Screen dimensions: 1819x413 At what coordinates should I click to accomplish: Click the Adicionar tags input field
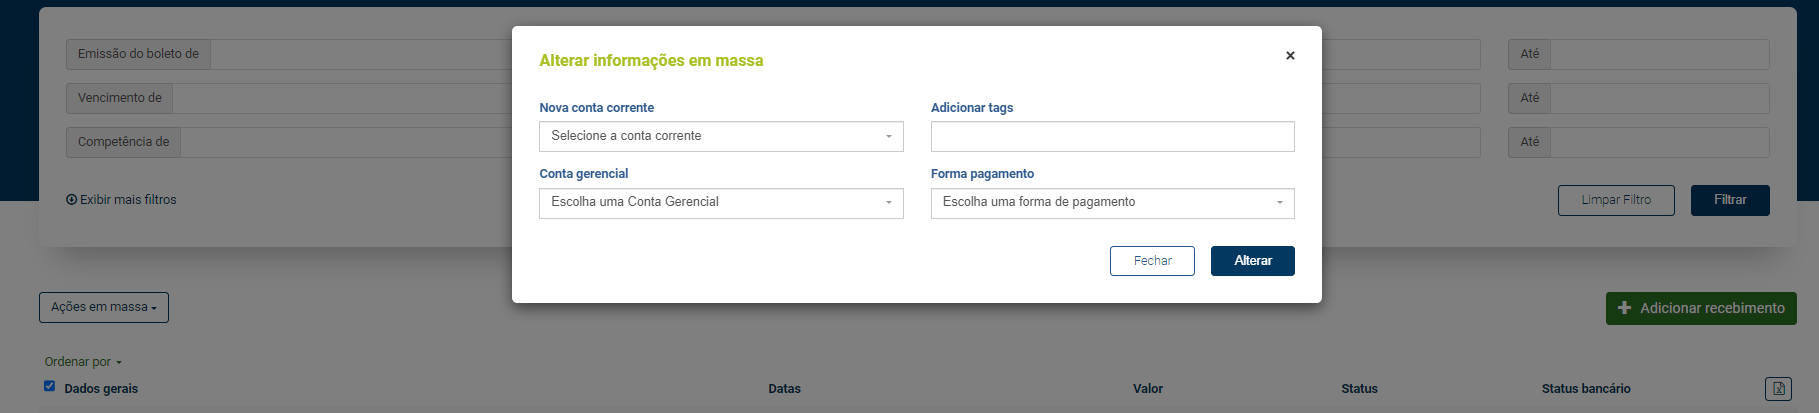click(x=1112, y=136)
